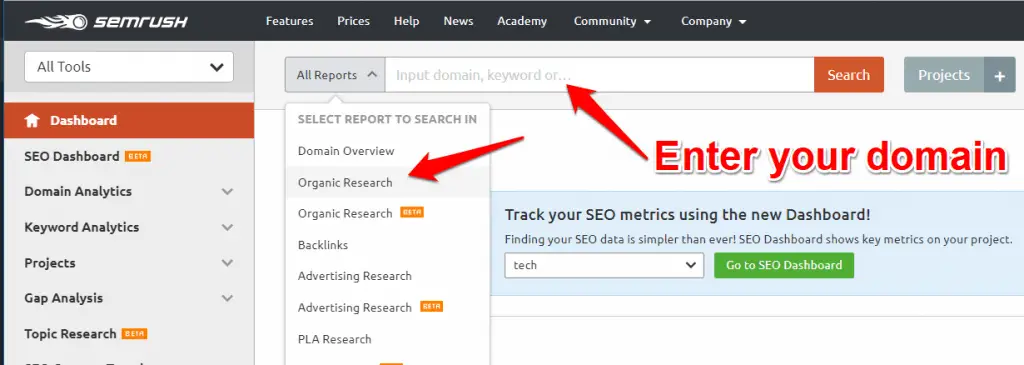Click Go to SEO Dashboard button
Viewport: 1024px width, 365px height.
[x=784, y=266]
